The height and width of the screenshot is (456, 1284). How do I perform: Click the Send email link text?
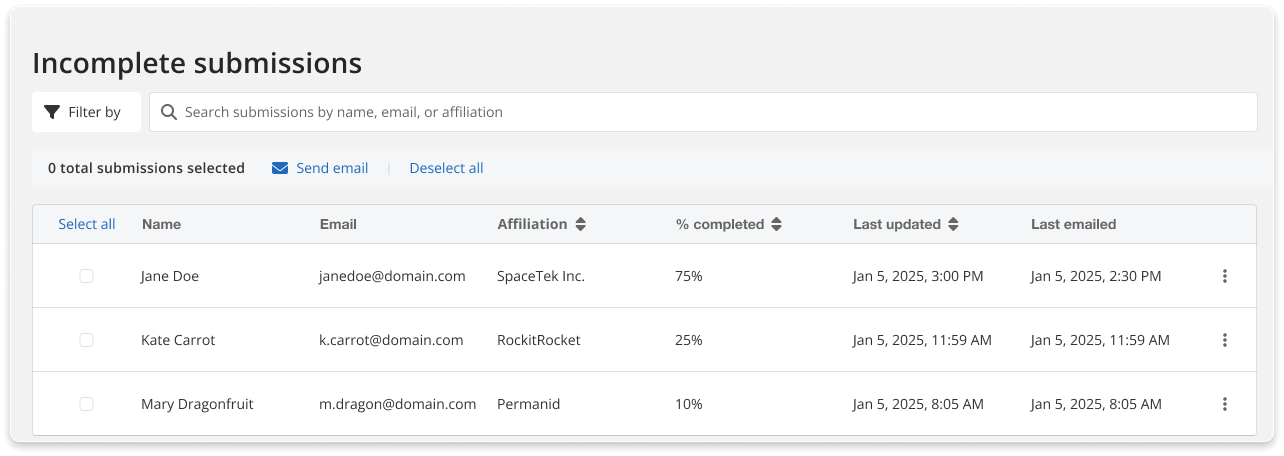(x=332, y=168)
